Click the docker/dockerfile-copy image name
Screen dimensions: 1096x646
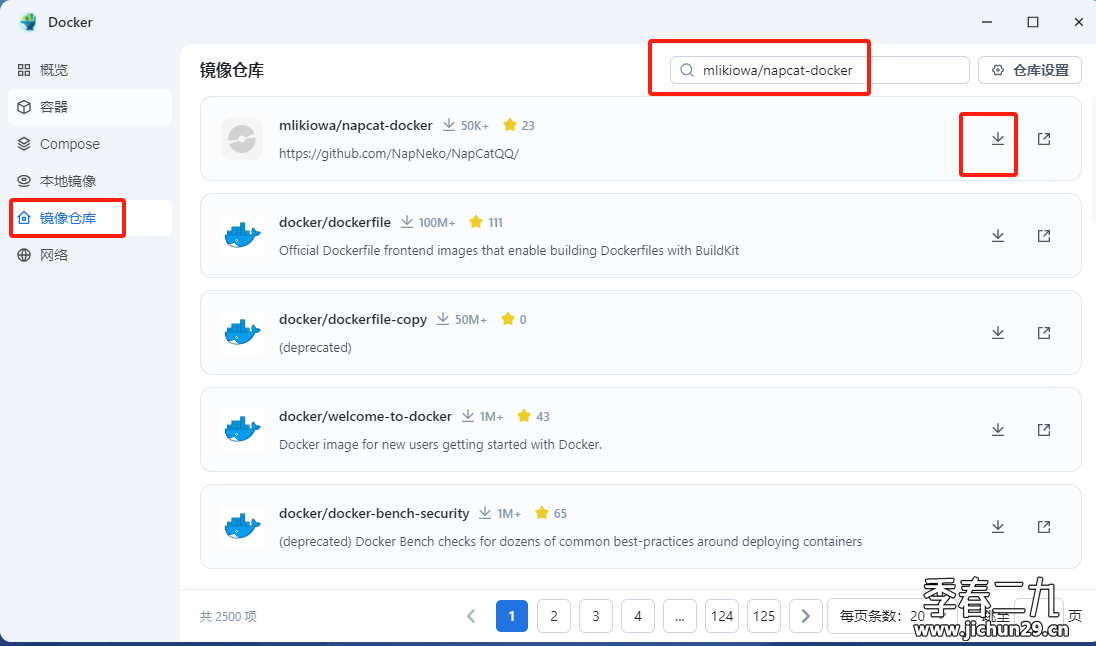pyautogui.click(x=353, y=320)
